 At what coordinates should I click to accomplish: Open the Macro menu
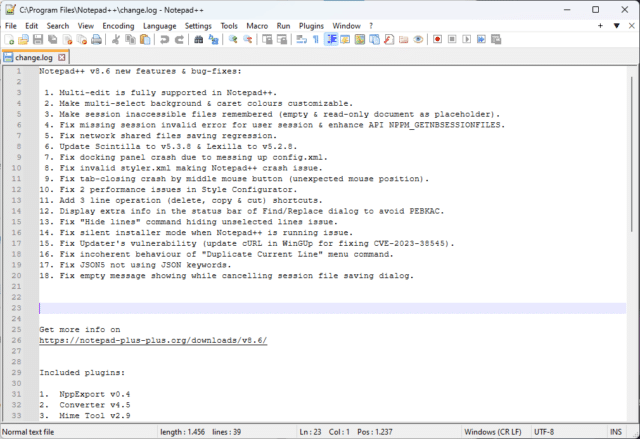click(257, 26)
